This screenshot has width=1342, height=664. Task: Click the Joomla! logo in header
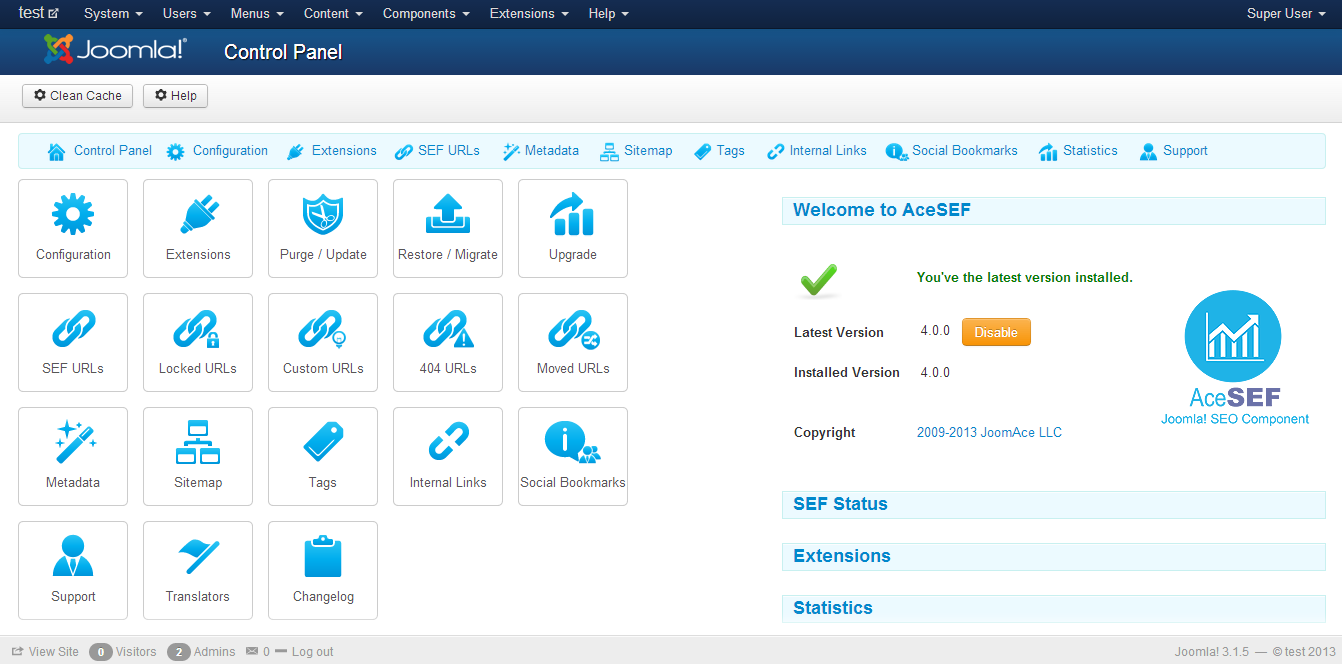pos(115,50)
